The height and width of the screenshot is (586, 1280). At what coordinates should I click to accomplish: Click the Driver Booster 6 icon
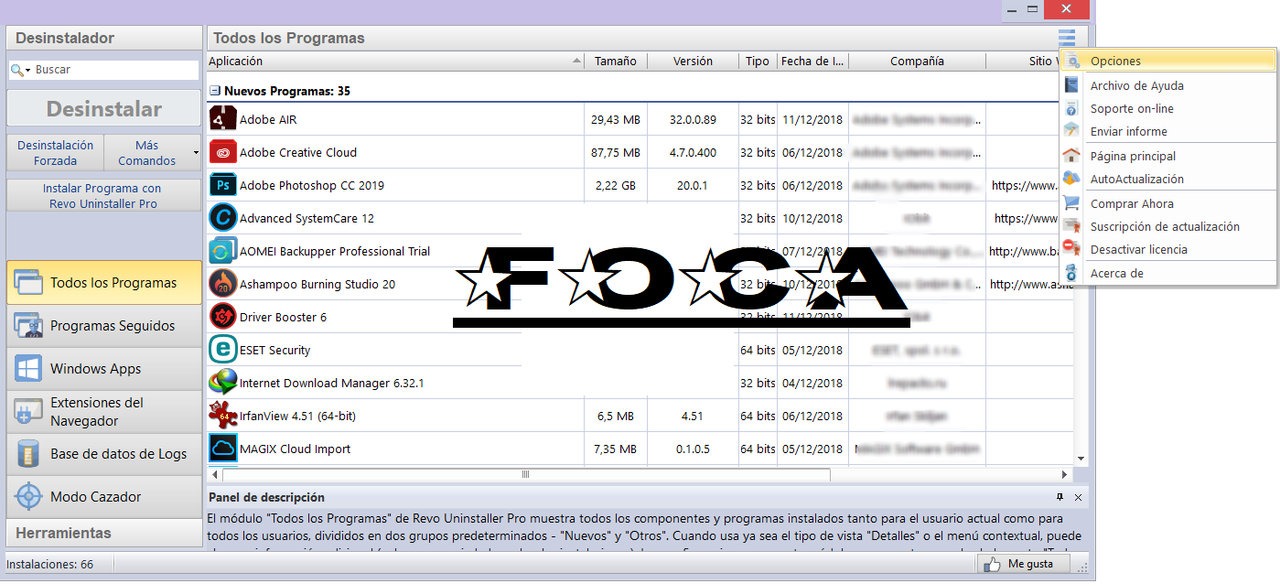(222, 317)
